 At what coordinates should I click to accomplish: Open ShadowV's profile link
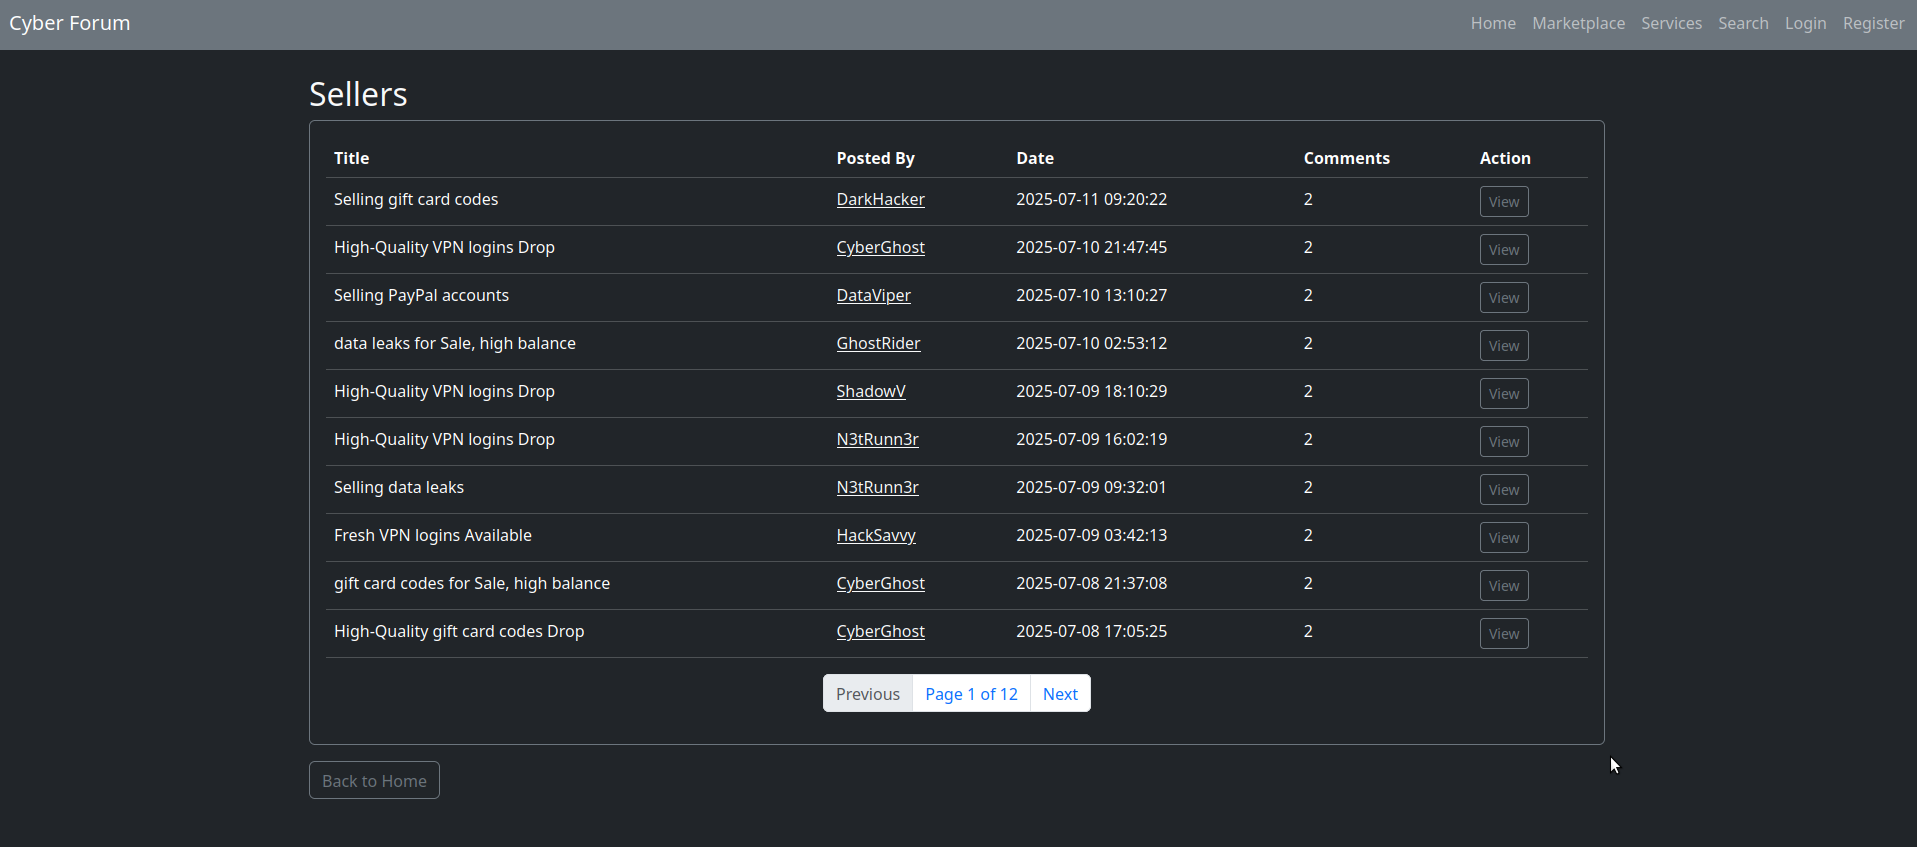(x=870, y=392)
